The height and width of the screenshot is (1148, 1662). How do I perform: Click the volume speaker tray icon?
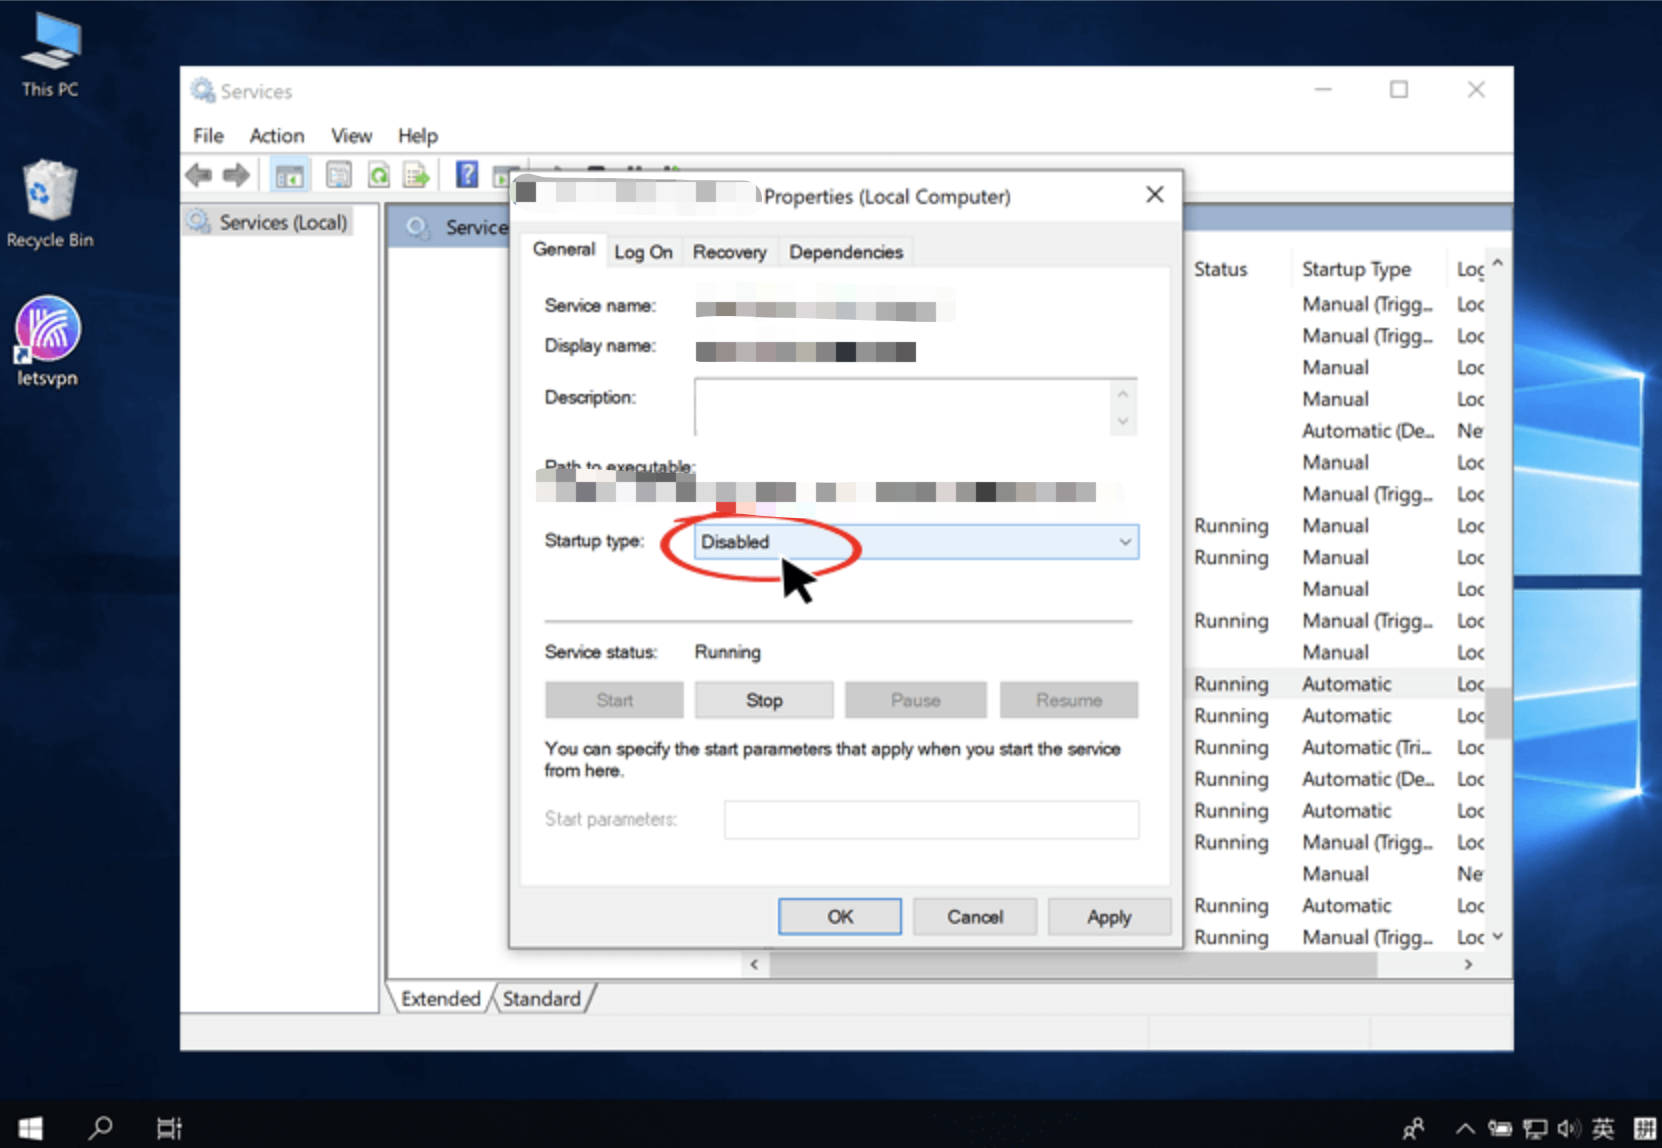pos(1568,1129)
